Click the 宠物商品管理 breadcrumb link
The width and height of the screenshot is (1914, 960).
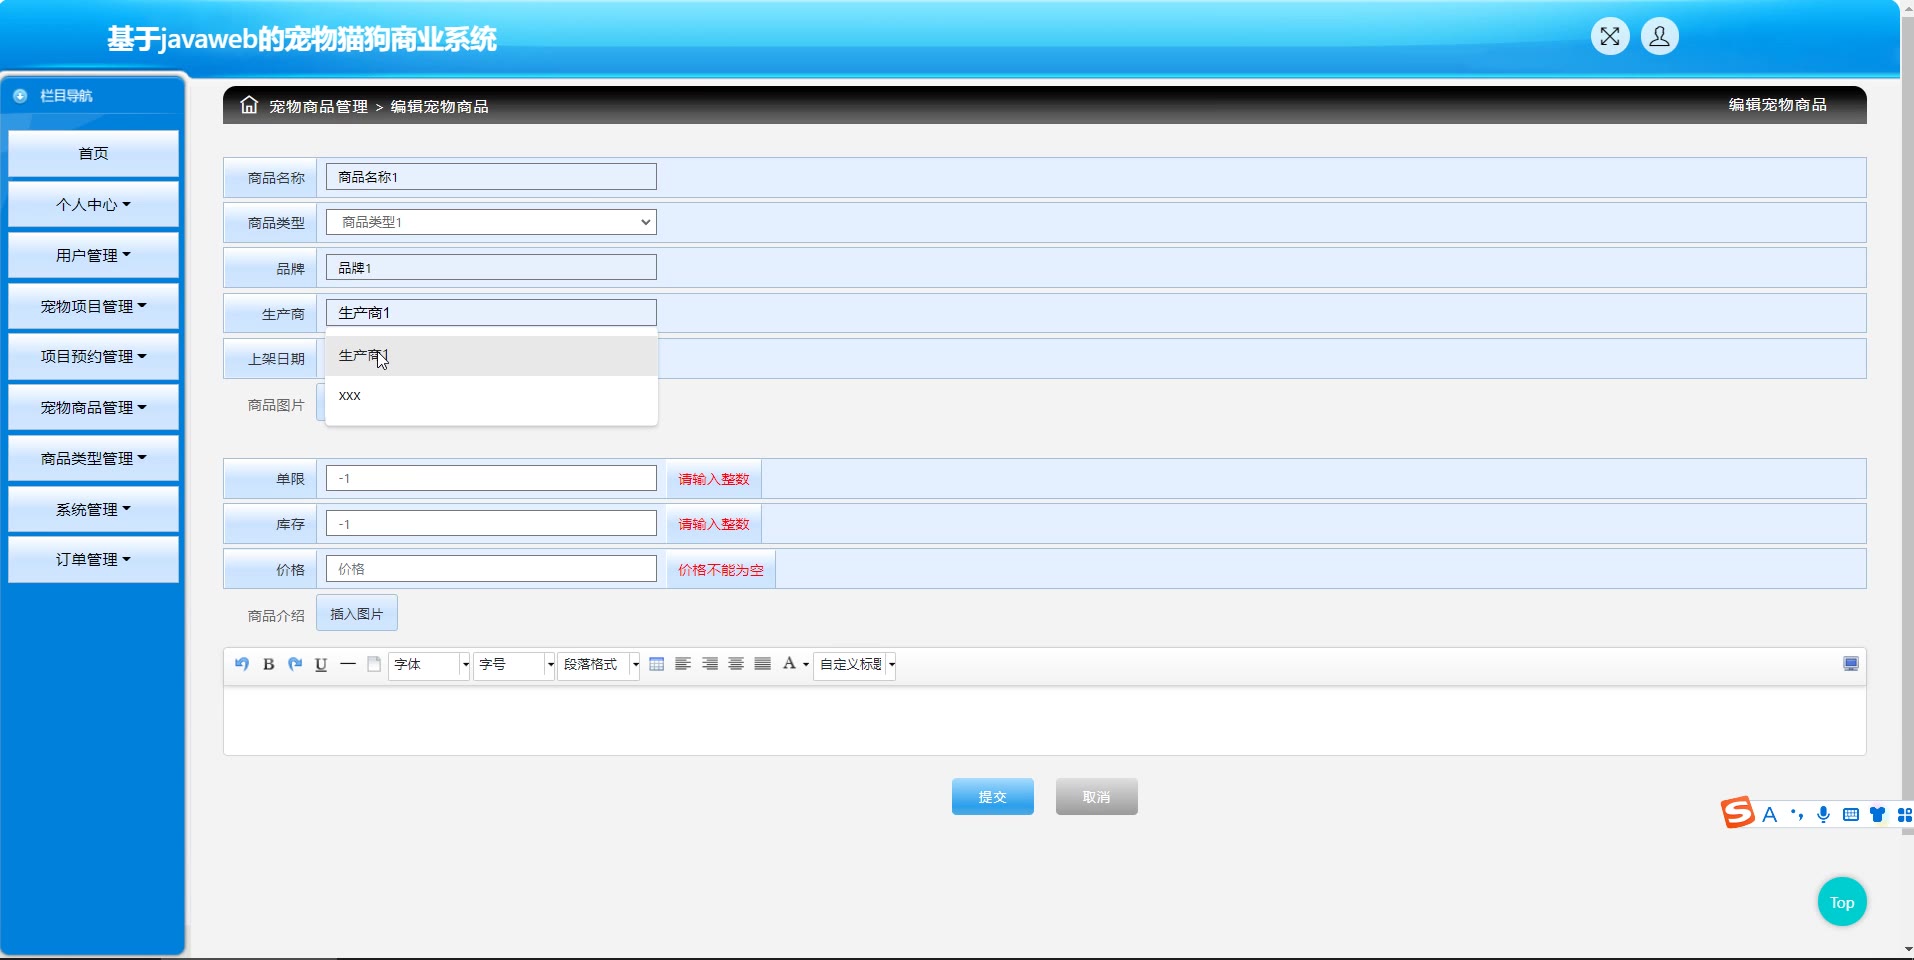coord(318,107)
